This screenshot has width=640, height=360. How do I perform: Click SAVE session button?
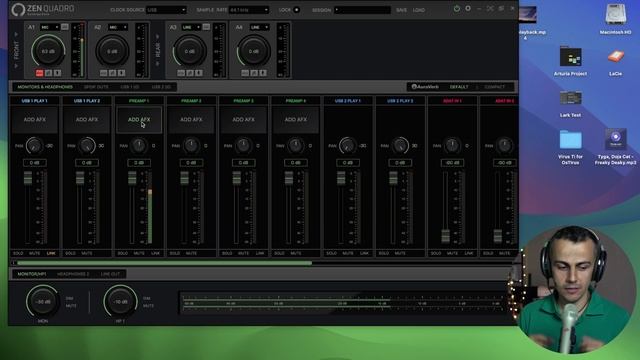point(401,10)
